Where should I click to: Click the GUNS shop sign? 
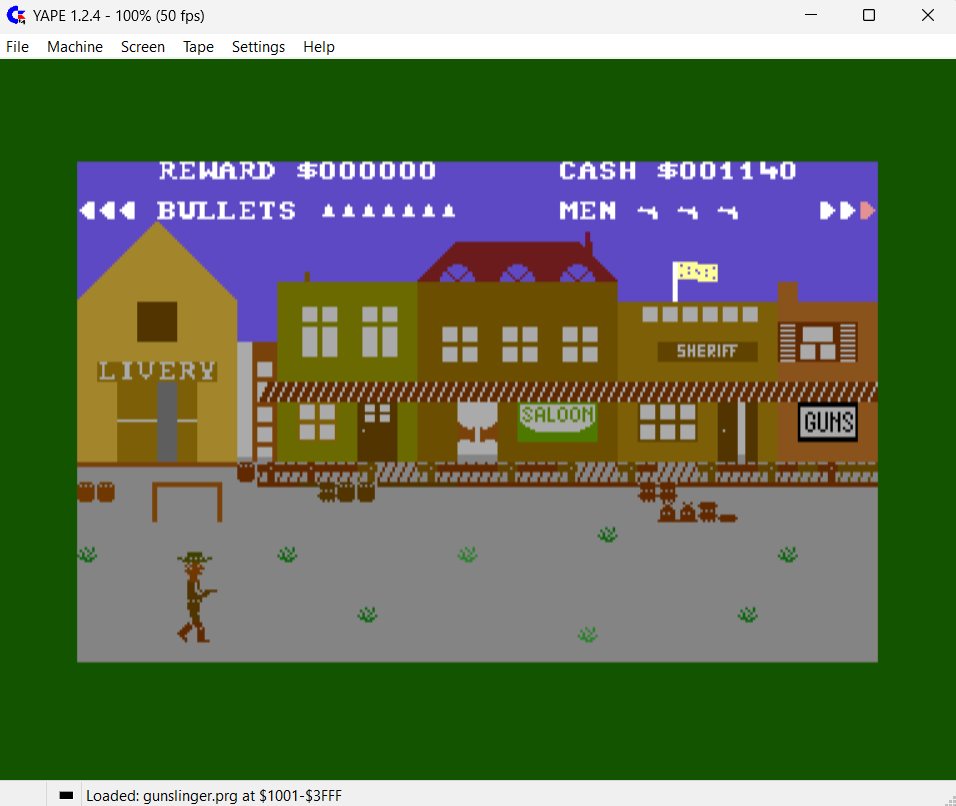click(x=827, y=422)
